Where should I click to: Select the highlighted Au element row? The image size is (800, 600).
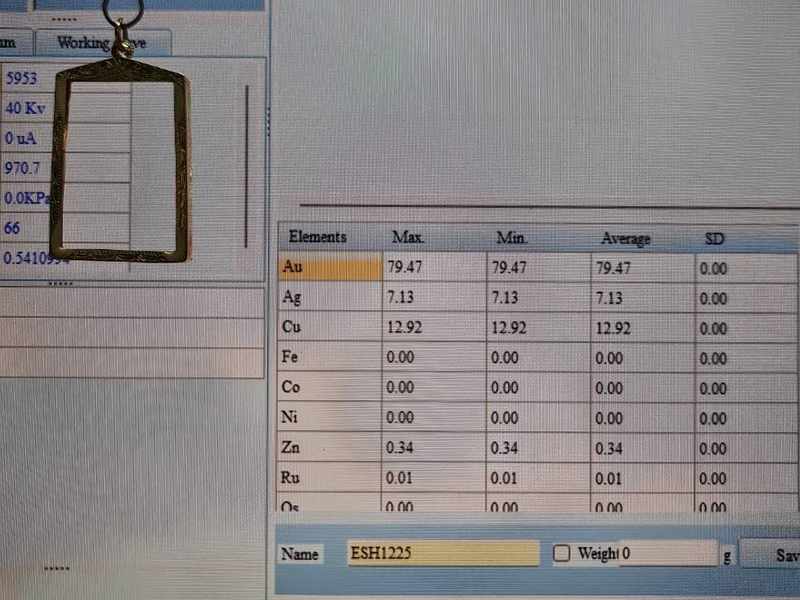pos(329,268)
